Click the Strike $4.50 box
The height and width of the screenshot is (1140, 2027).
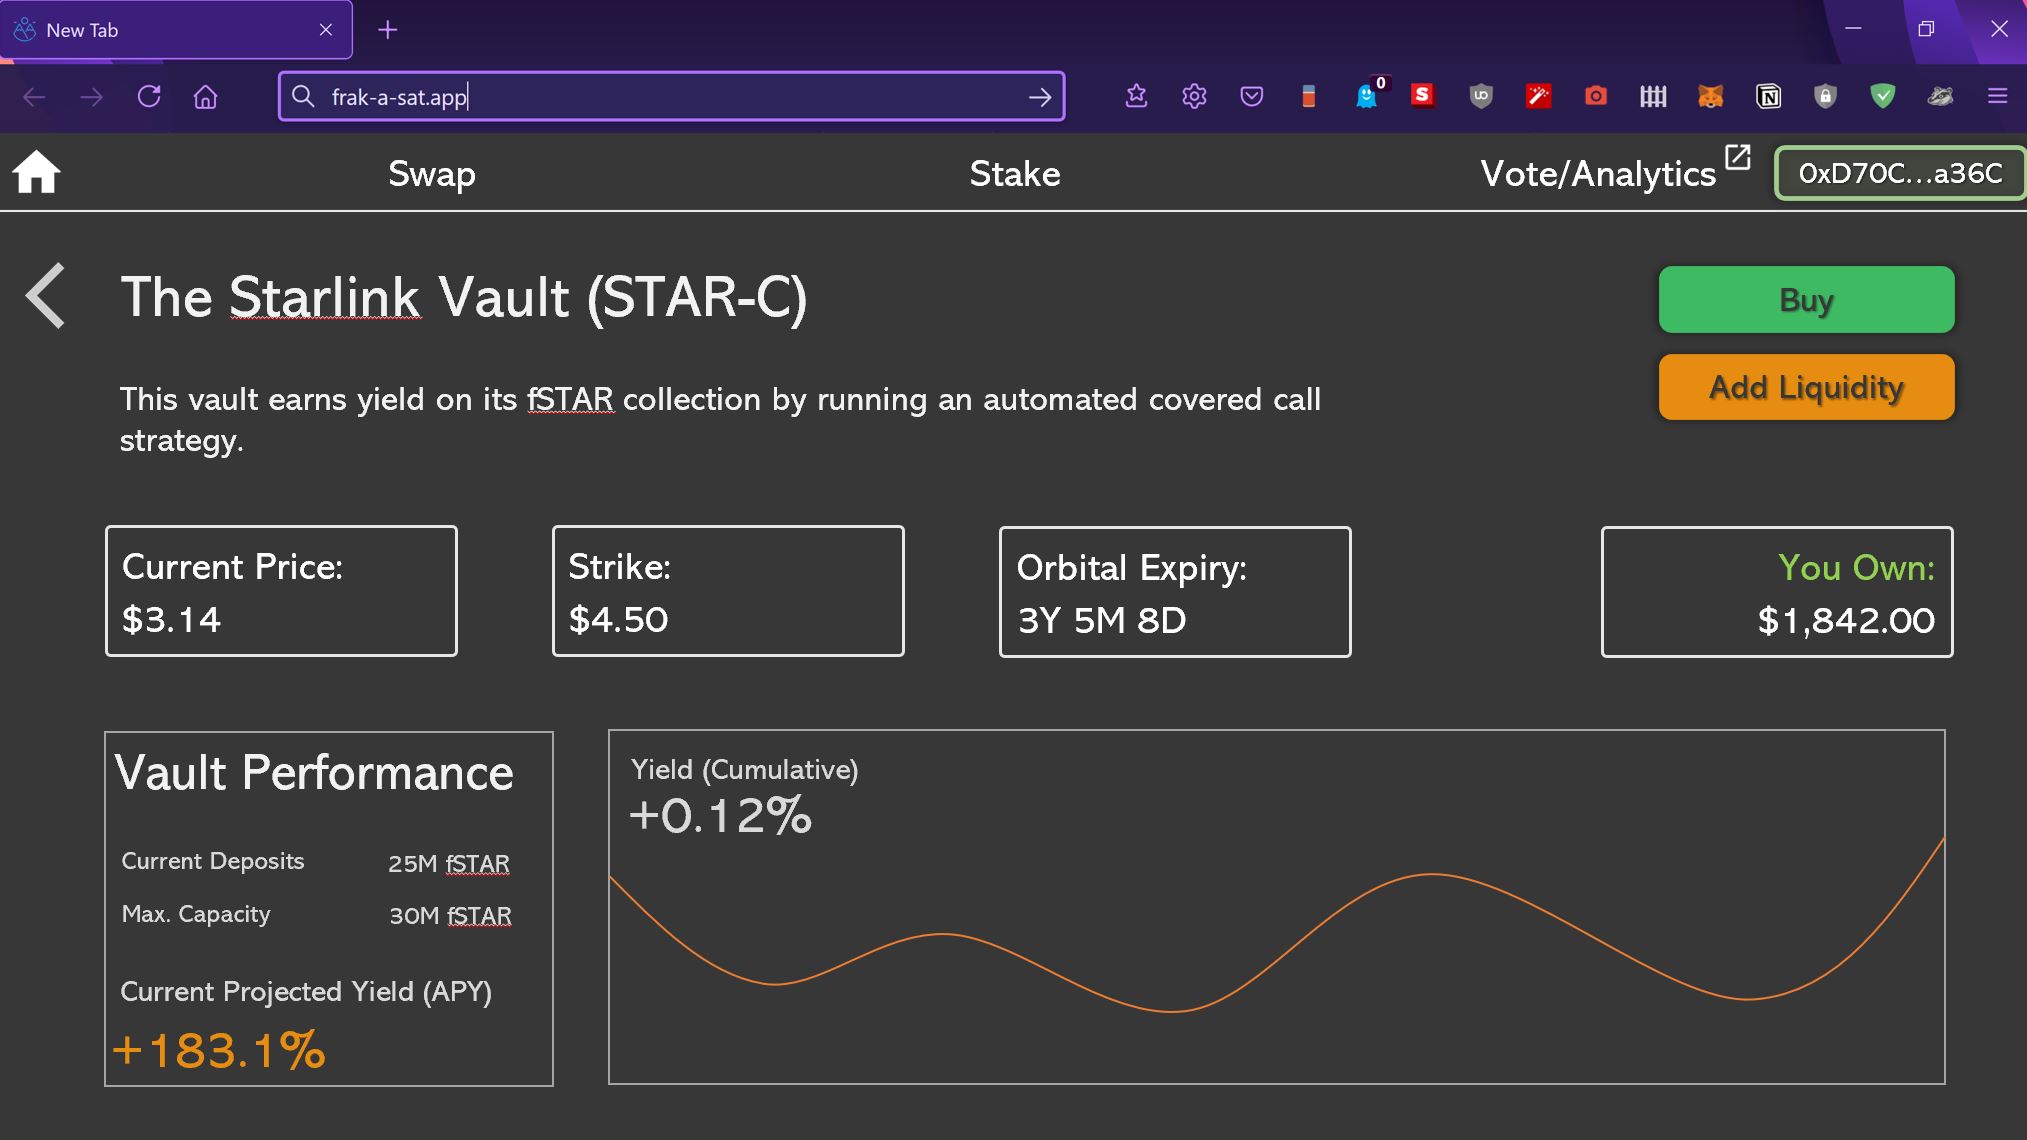728,591
